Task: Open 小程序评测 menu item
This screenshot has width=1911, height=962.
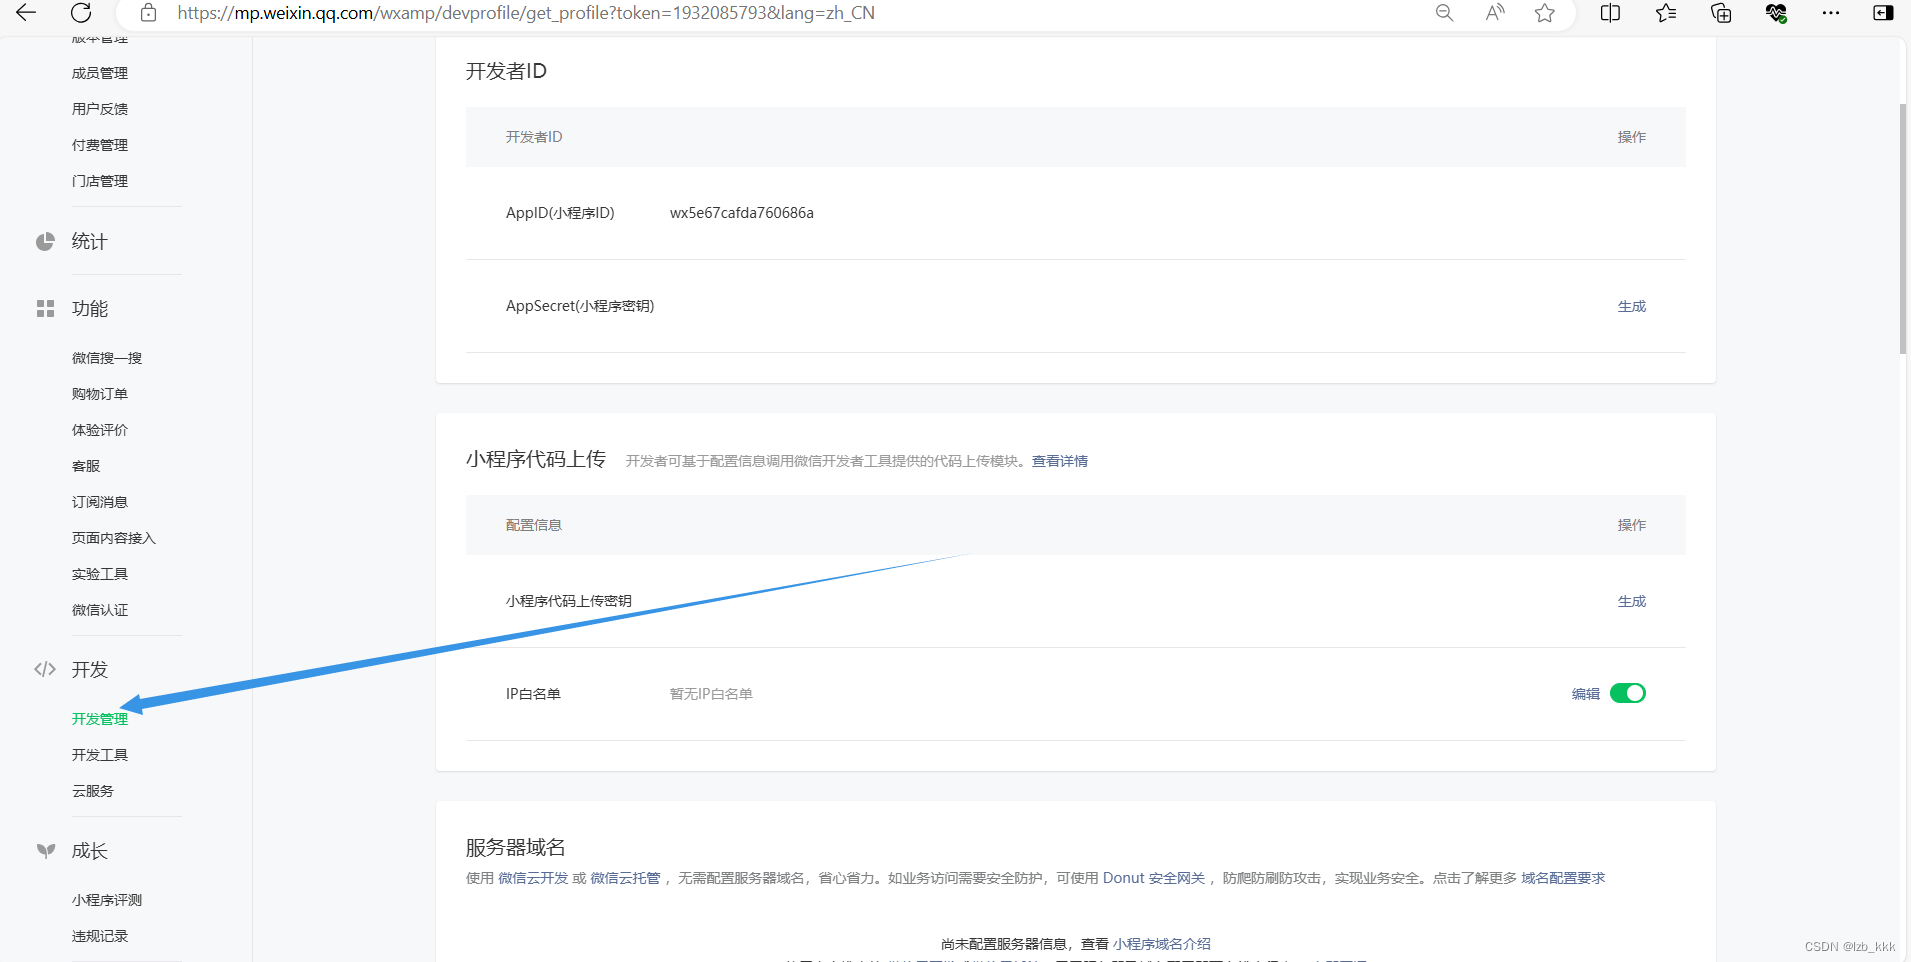Action: [x=107, y=900]
